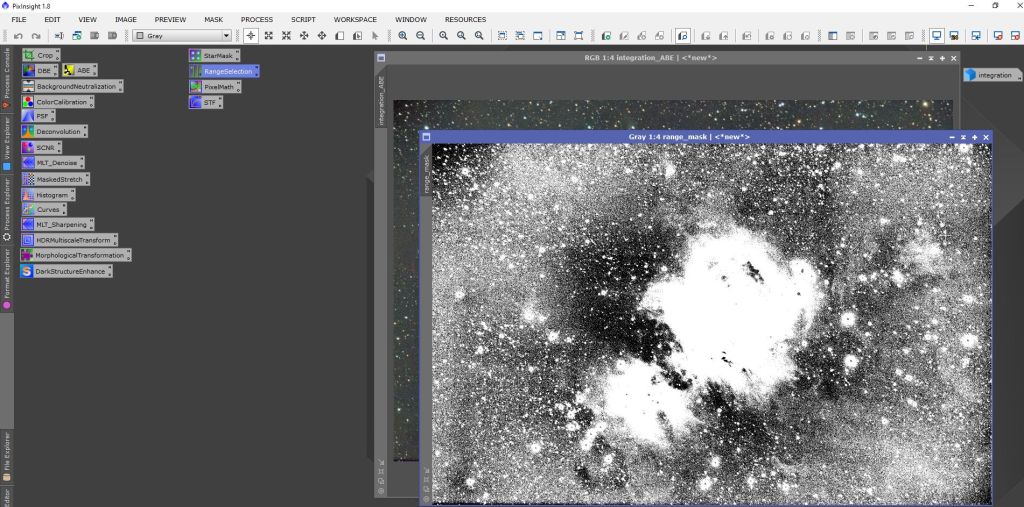1024x507 pixels.
Task: Toggle the View Explorer side panel
Action: coord(6,142)
